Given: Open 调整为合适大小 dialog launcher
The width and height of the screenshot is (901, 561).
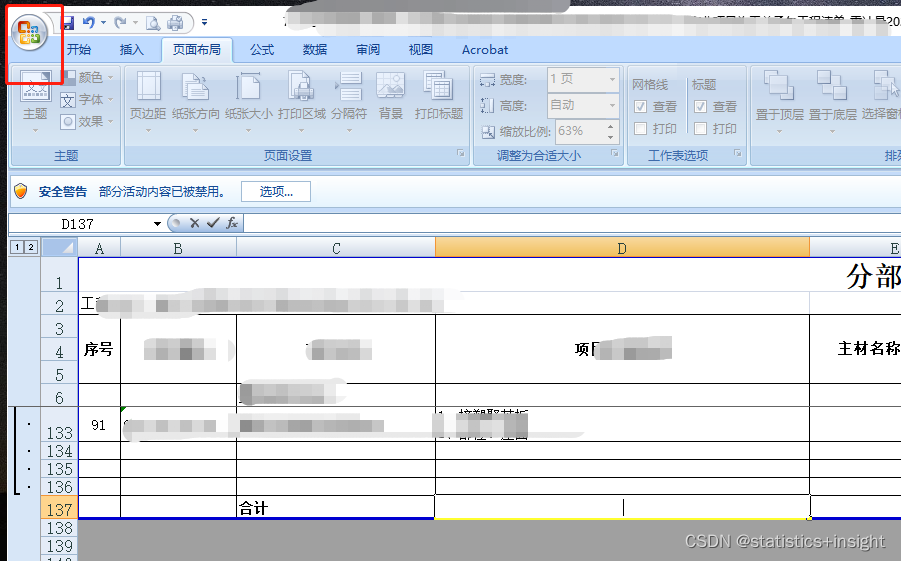Looking at the screenshot, I should pos(615,153).
